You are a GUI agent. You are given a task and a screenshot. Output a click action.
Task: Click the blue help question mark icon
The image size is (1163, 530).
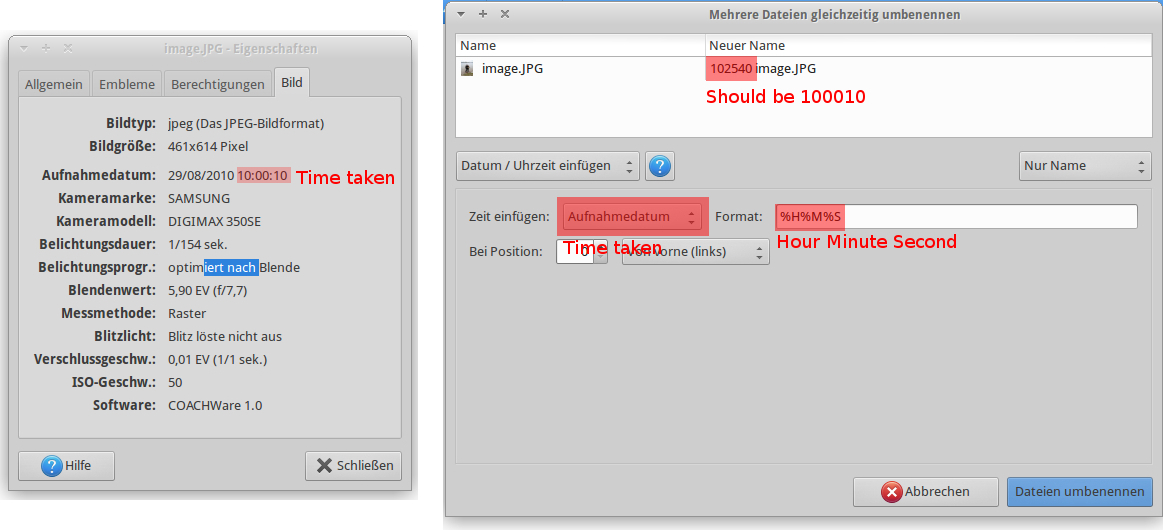(659, 166)
